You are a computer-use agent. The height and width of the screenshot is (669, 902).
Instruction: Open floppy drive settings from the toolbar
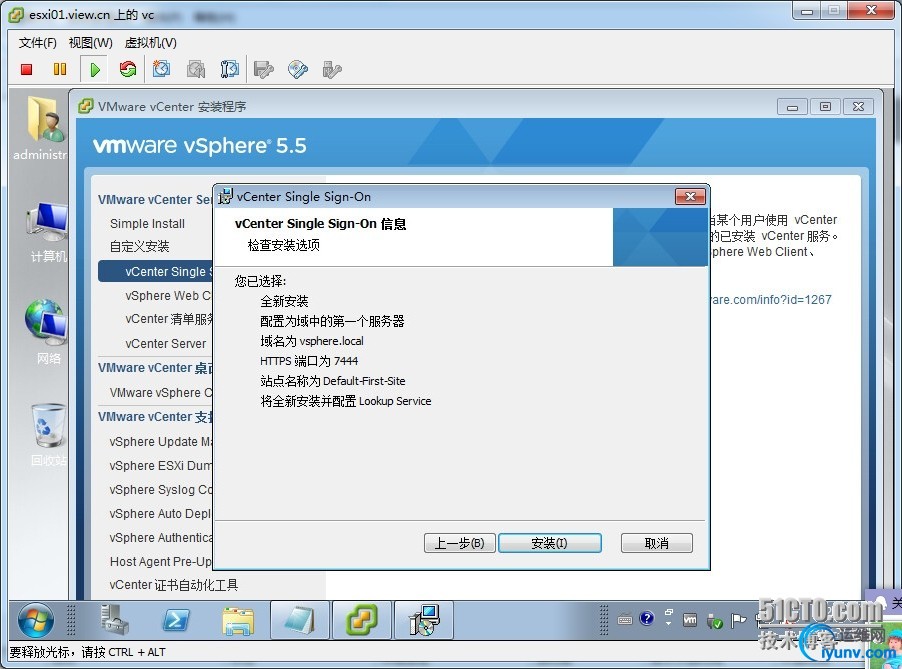pos(263,69)
